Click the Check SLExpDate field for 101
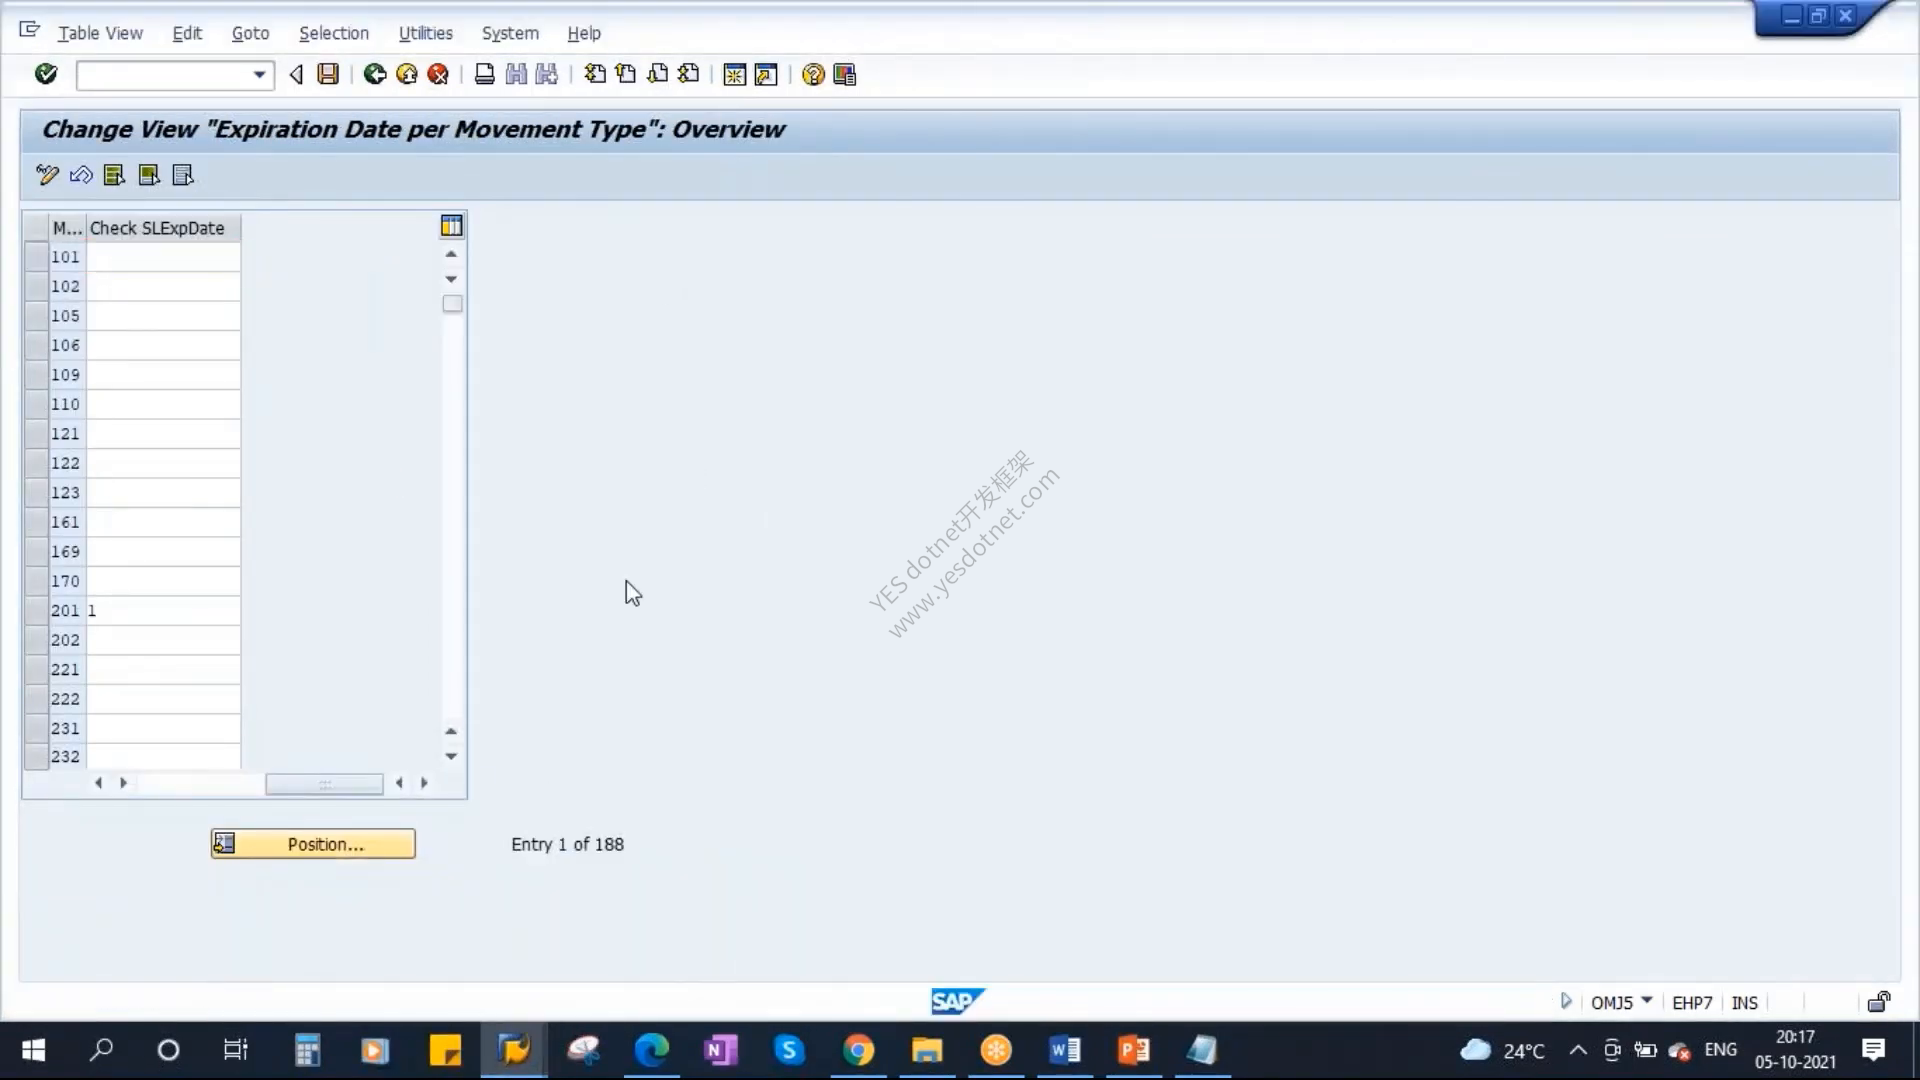The height and width of the screenshot is (1080, 1920). (x=163, y=257)
